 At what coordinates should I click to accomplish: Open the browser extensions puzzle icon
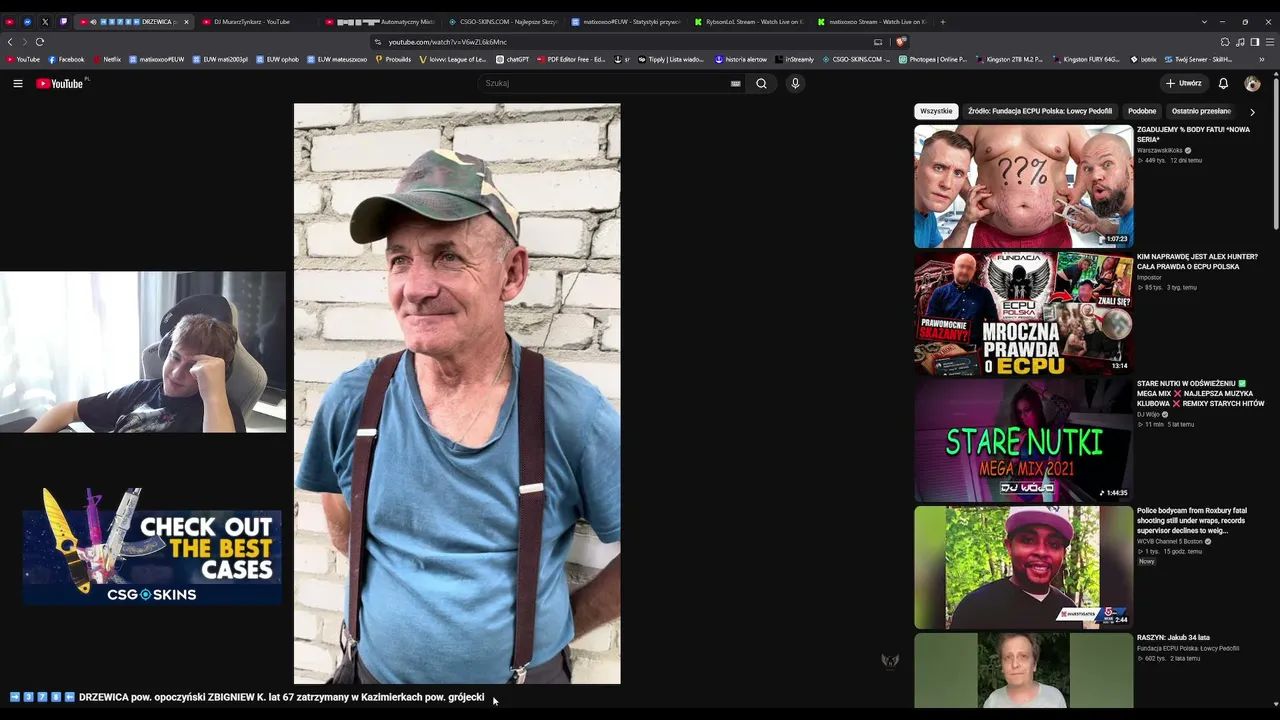(1225, 42)
